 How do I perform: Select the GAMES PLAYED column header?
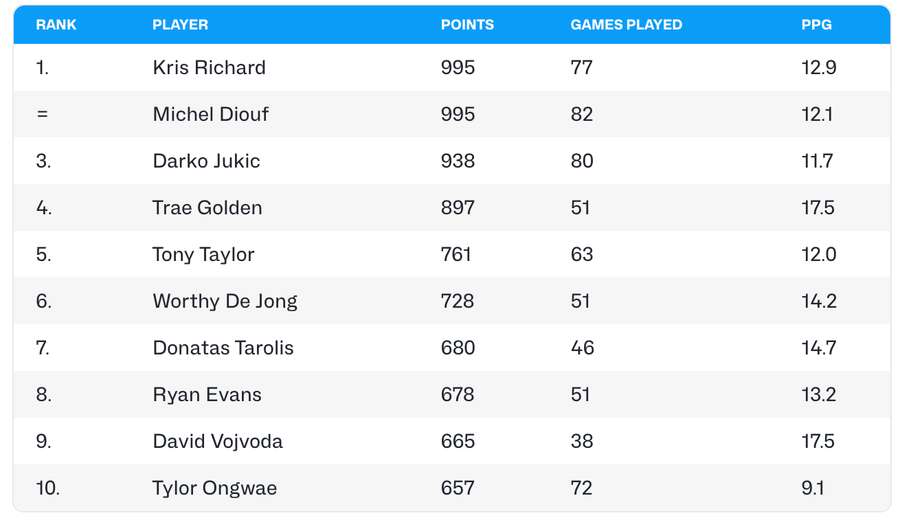click(626, 25)
